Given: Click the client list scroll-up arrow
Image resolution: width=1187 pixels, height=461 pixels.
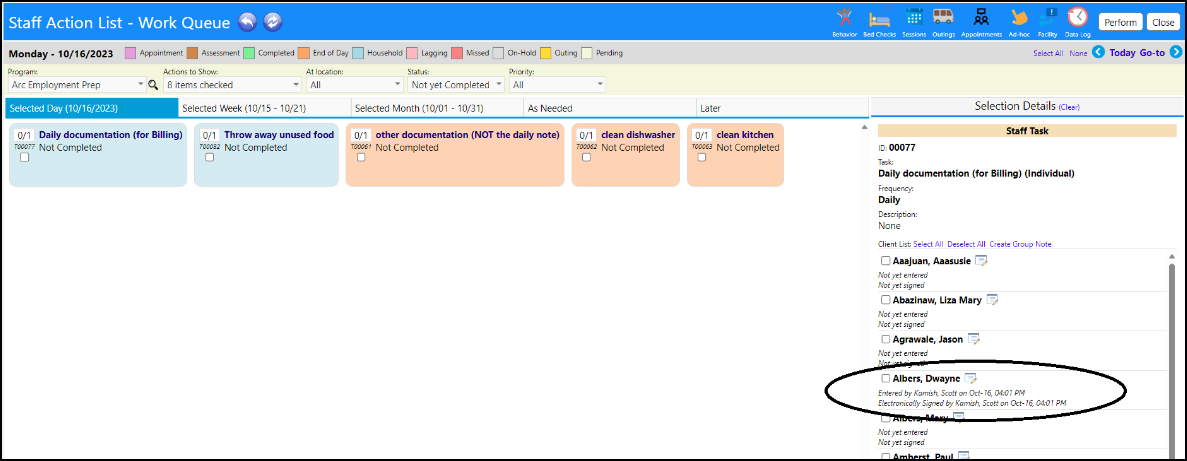Looking at the screenshot, I should point(1173,258).
